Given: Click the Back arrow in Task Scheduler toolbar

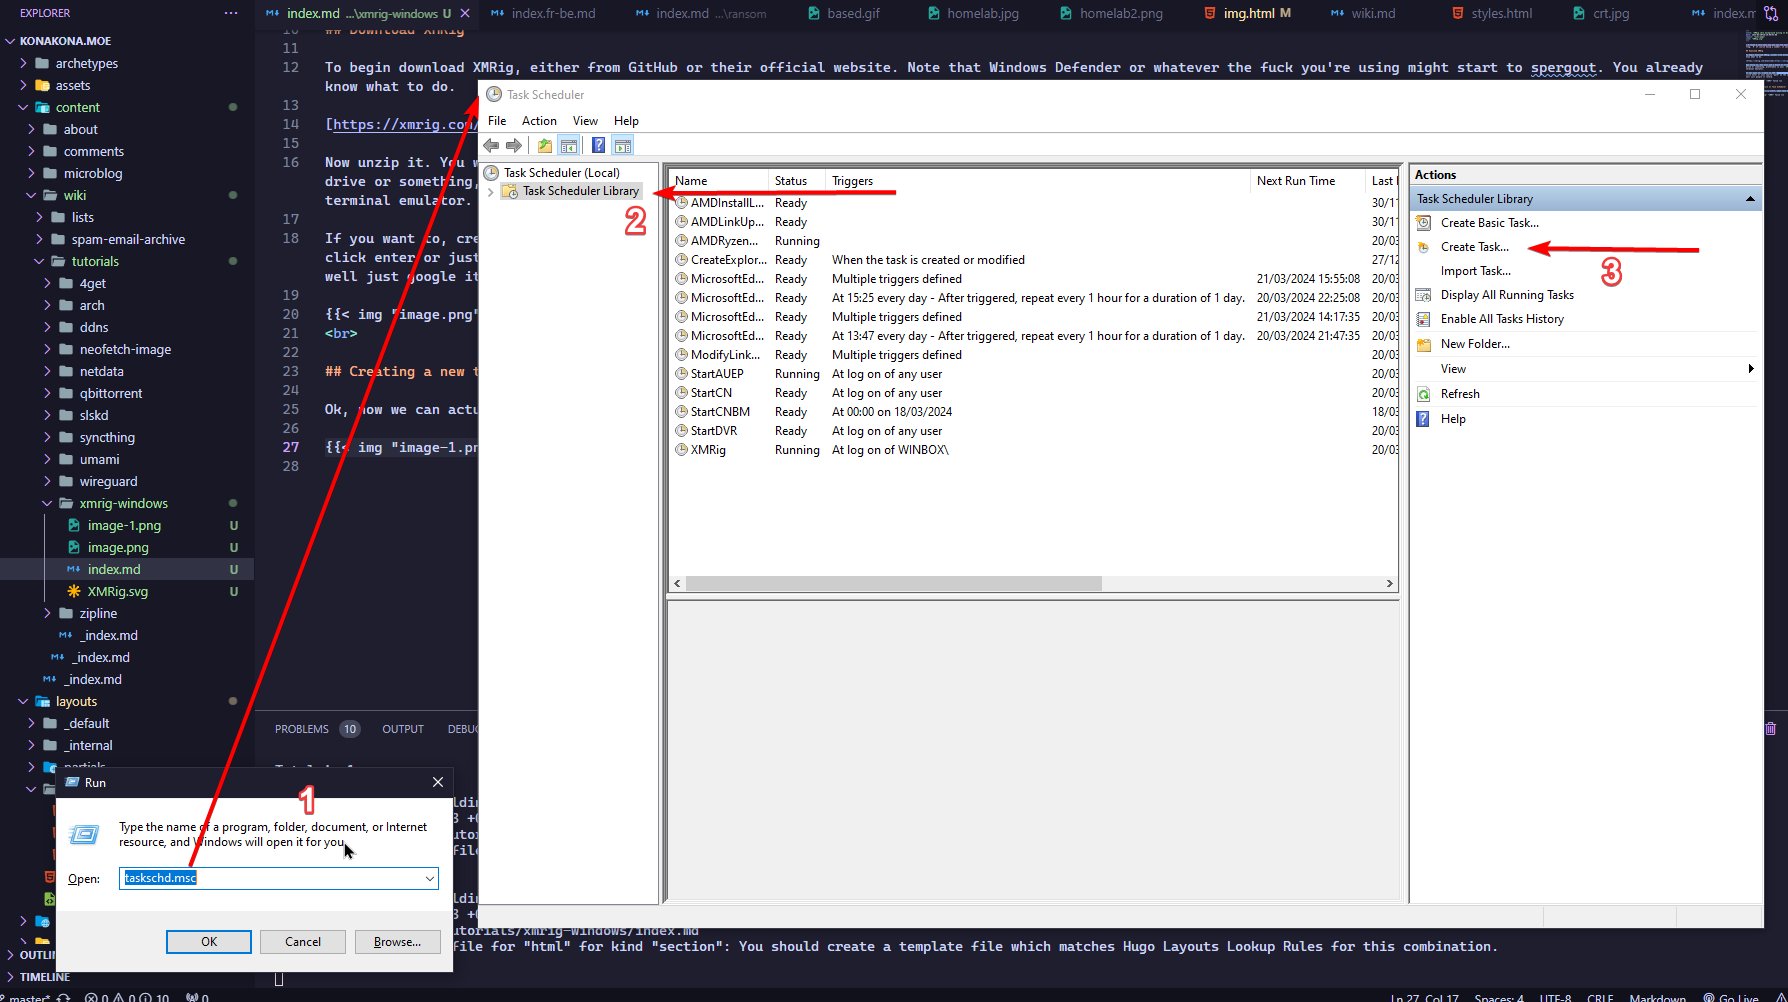Looking at the screenshot, I should pos(491,146).
